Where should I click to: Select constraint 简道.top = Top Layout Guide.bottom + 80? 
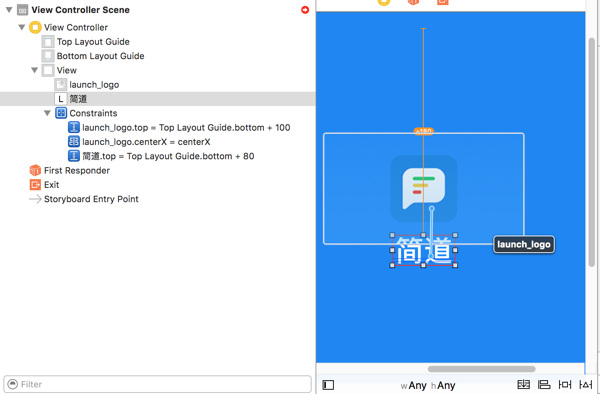[157, 156]
